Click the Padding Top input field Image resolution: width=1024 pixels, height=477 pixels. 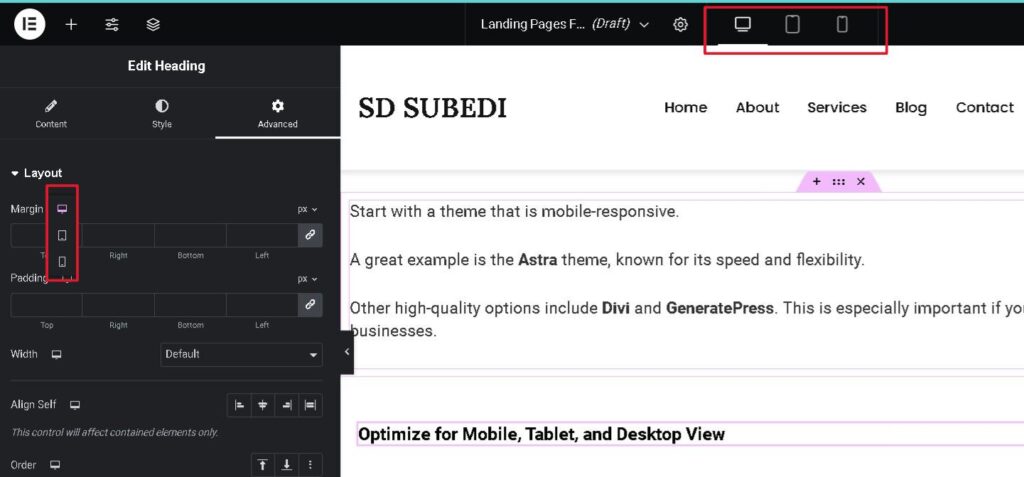pos(46,304)
